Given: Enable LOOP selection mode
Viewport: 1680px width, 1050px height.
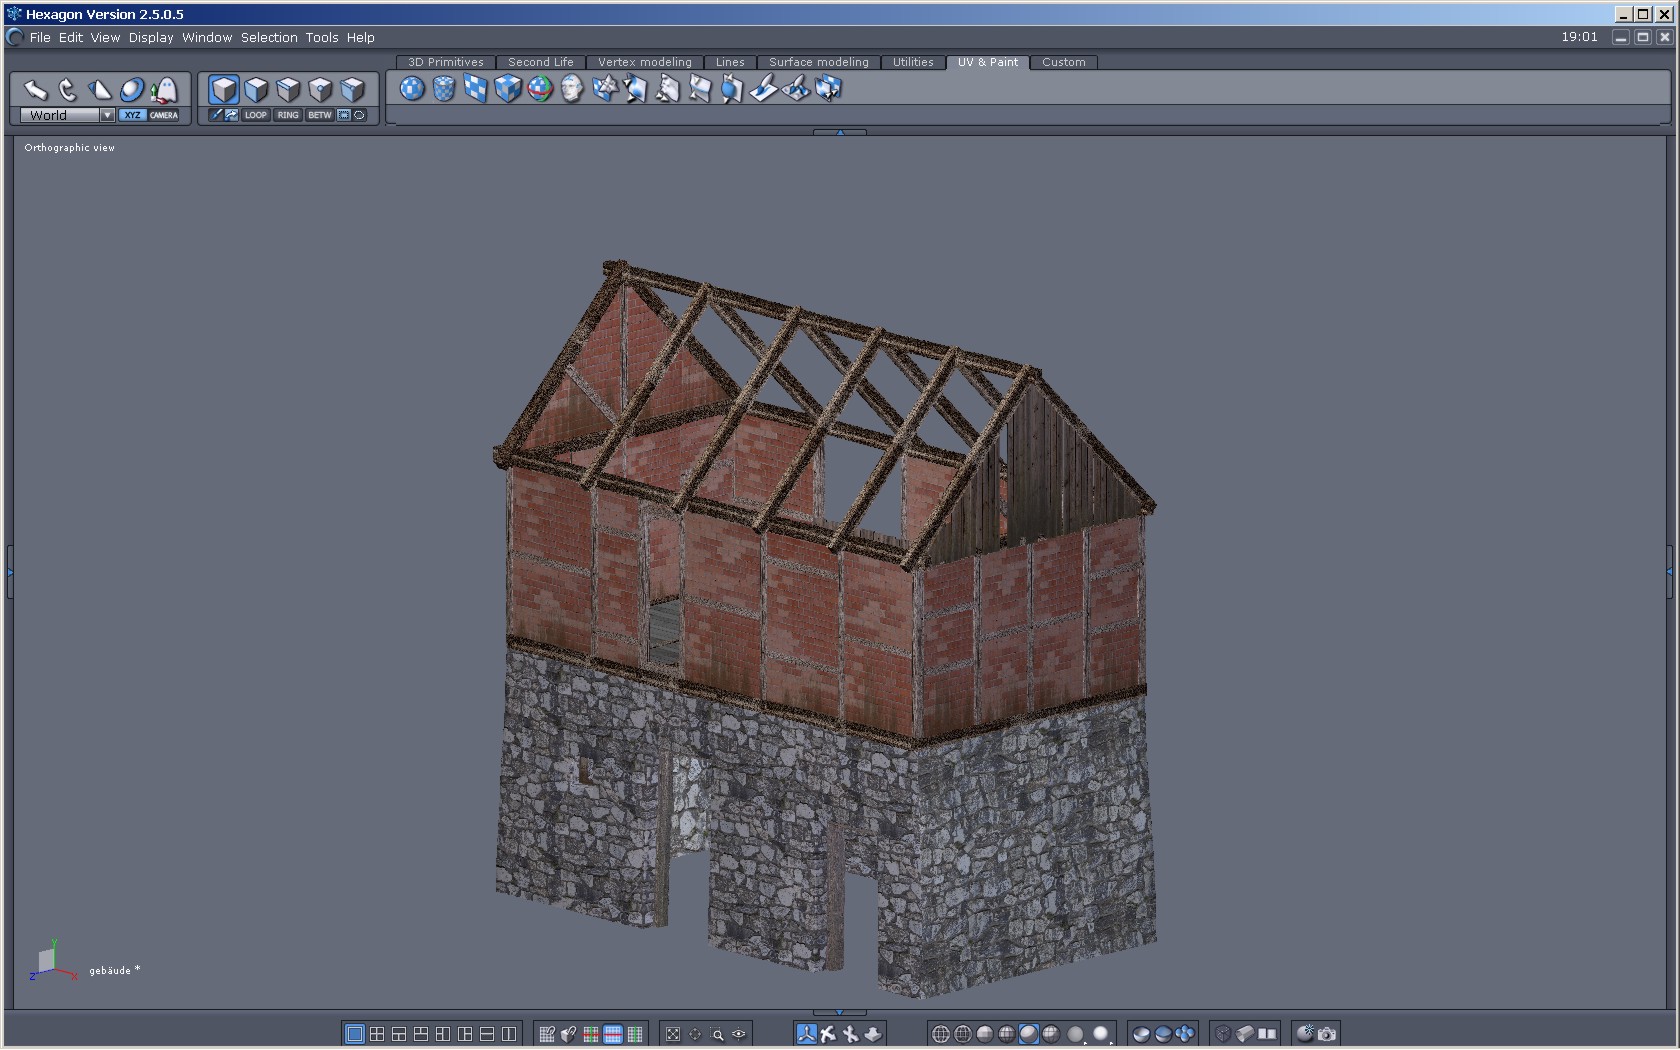Looking at the screenshot, I should point(256,115).
